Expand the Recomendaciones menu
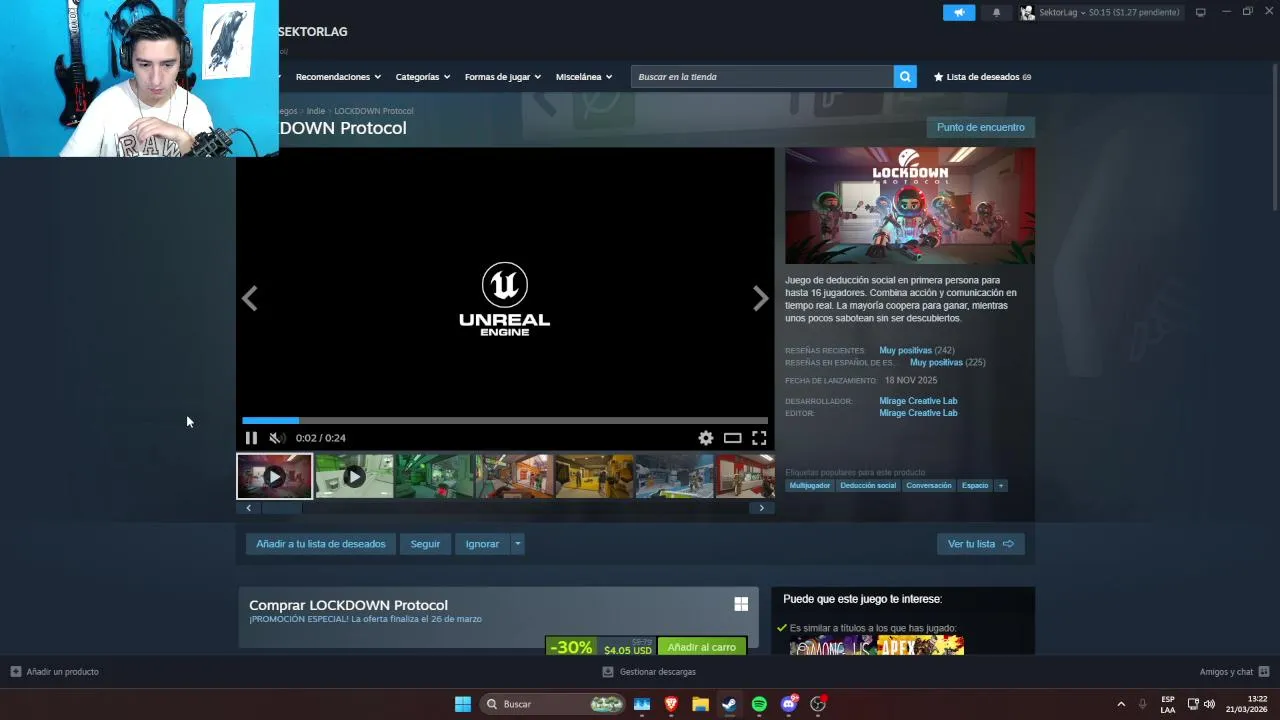 (338, 77)
